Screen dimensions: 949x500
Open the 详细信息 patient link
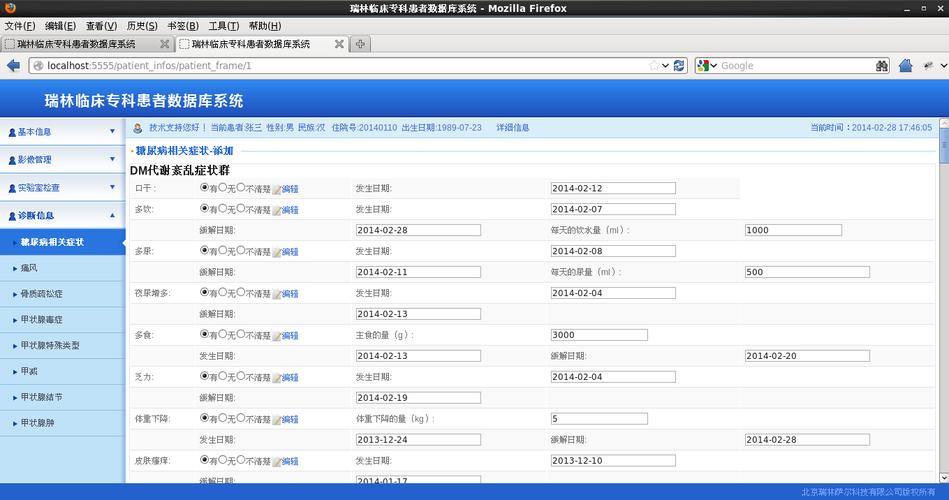[x=513, y=128]
